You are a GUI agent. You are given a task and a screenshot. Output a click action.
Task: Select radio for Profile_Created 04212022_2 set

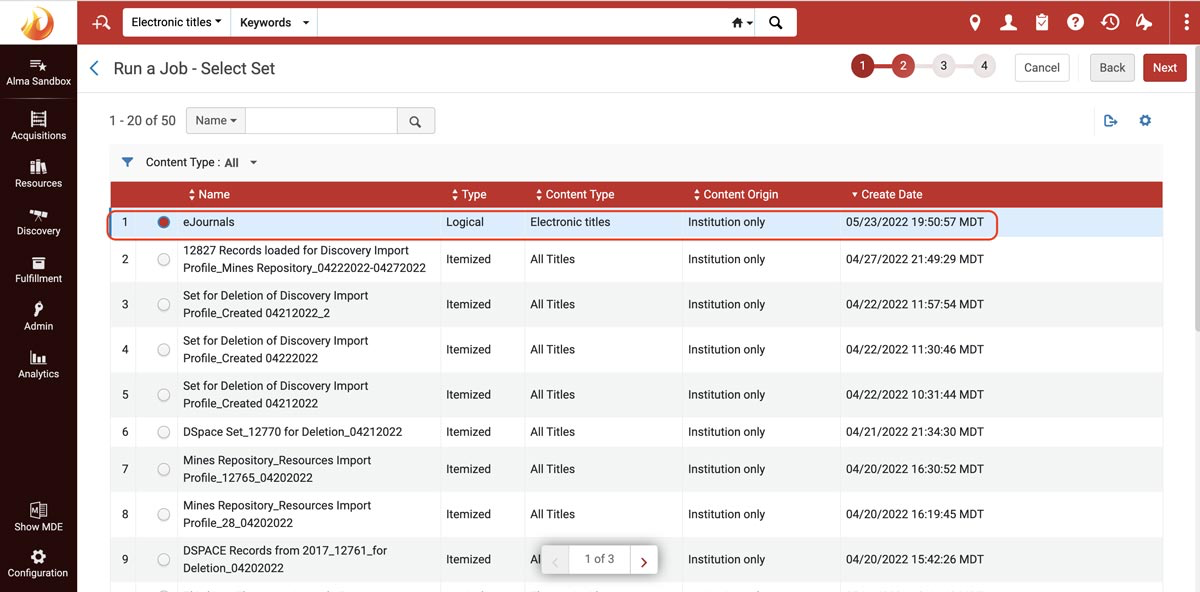coord(164,304)
